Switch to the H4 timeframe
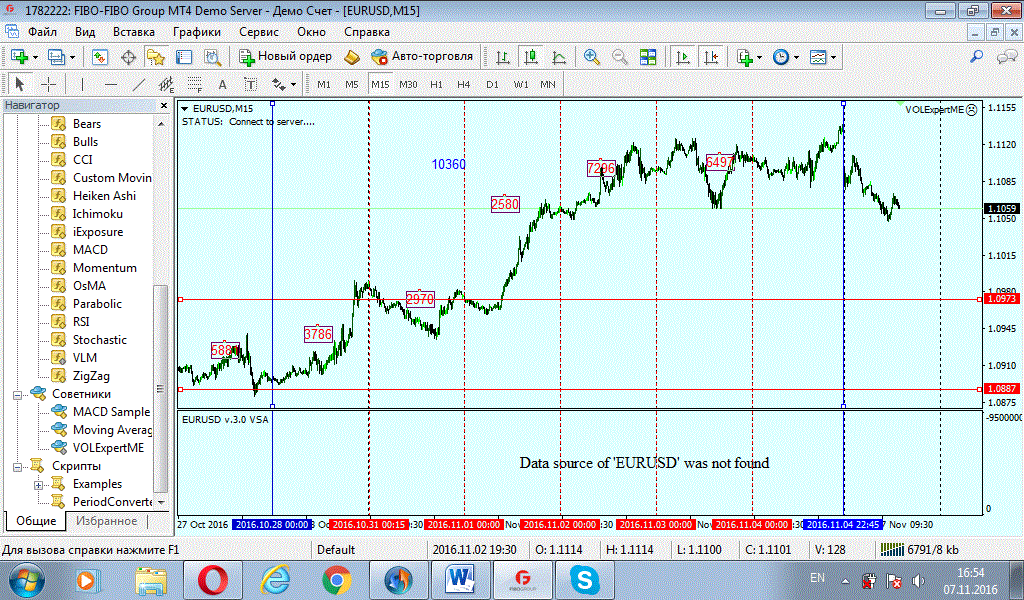The width and height of the screenshot is (1024, 600). click(464, 84)
